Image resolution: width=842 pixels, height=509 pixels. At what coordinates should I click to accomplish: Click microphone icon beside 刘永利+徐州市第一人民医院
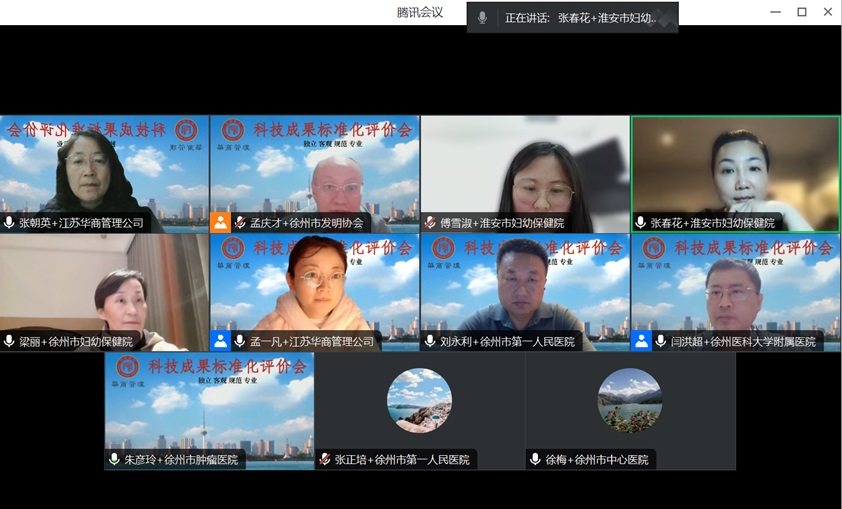click(430, 341)
